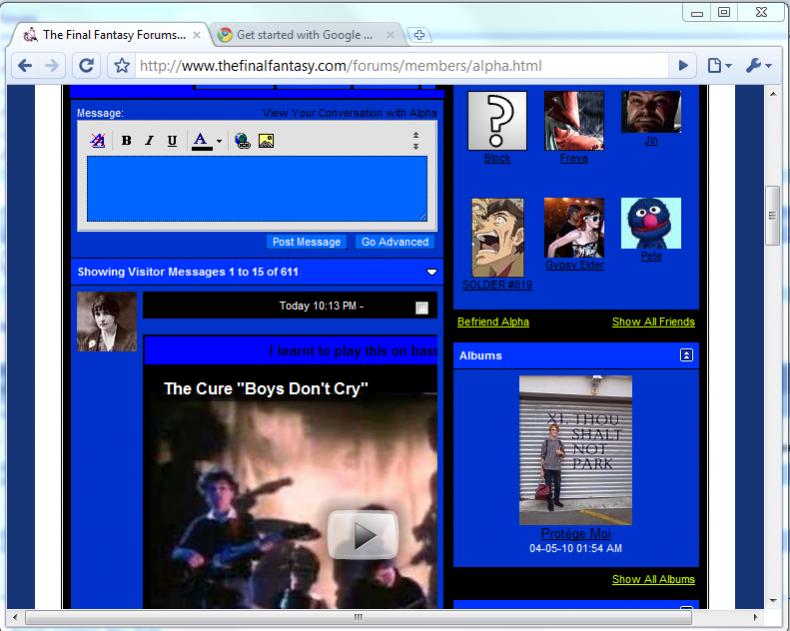The height and width of the screenshot is (631, 790).
Task: Click the Go Advanced button
Action: pos(395,242)
